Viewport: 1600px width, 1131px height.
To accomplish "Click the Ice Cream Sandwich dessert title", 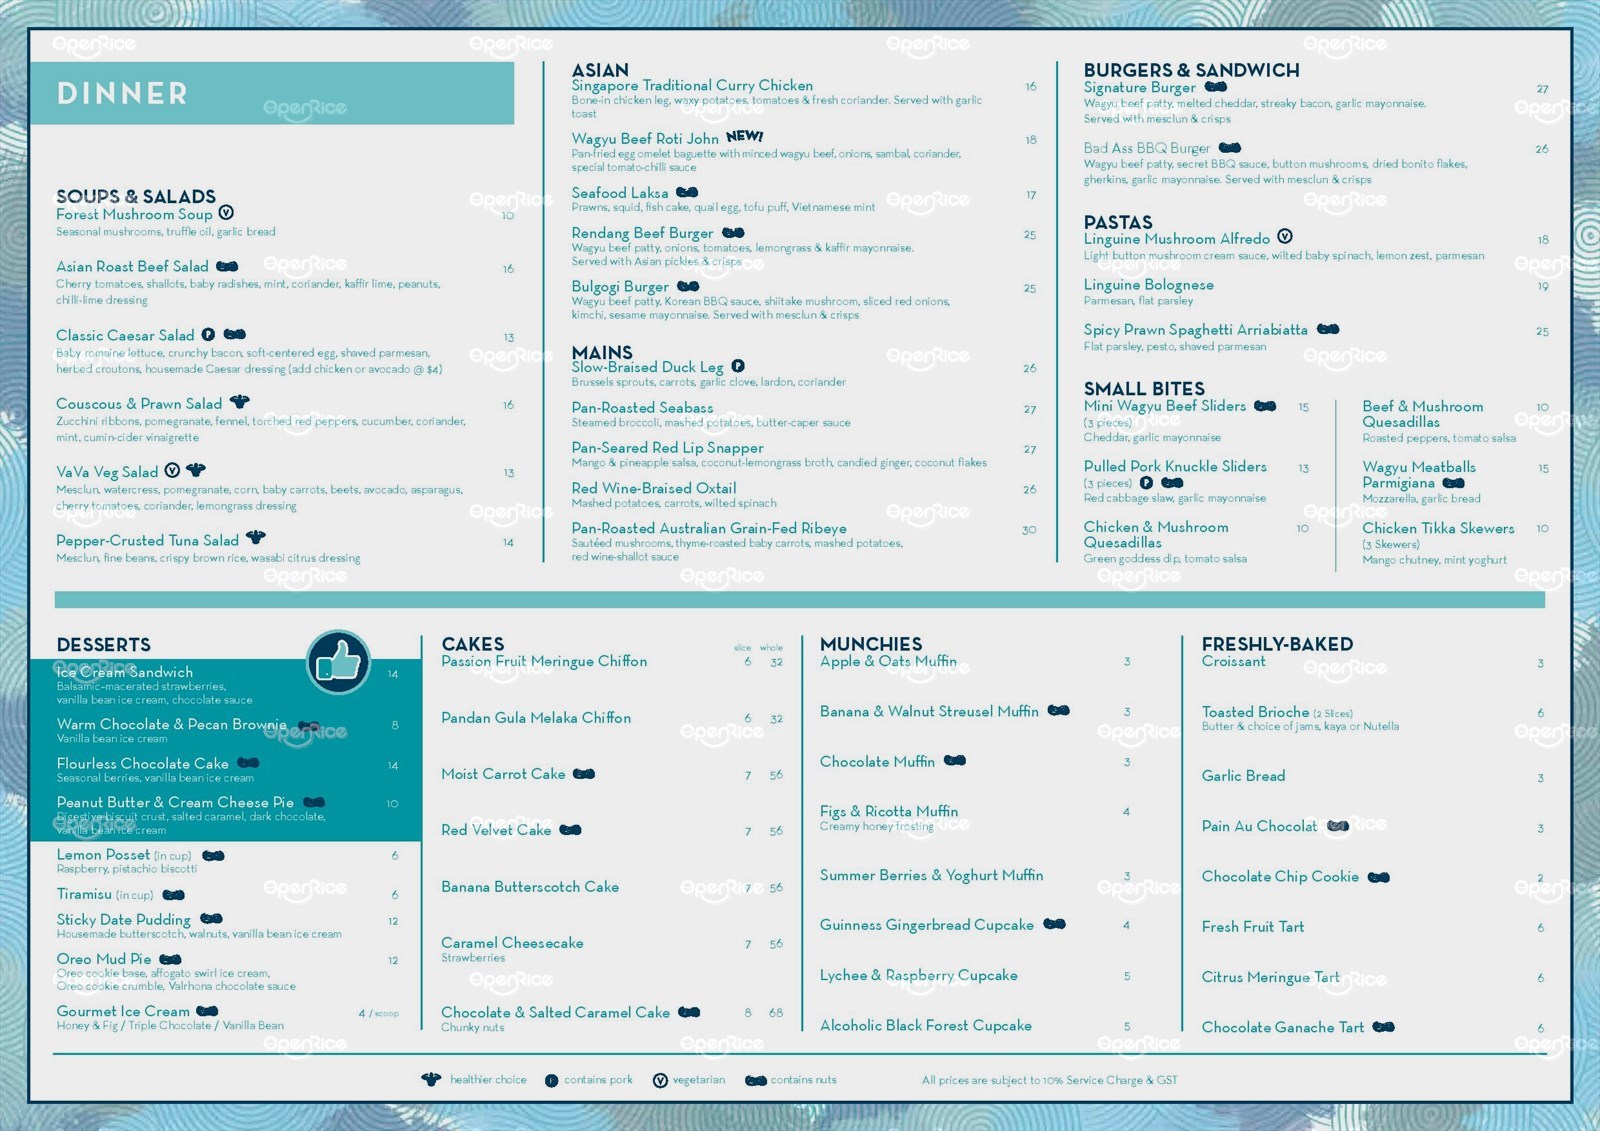I will coord(125,672).
